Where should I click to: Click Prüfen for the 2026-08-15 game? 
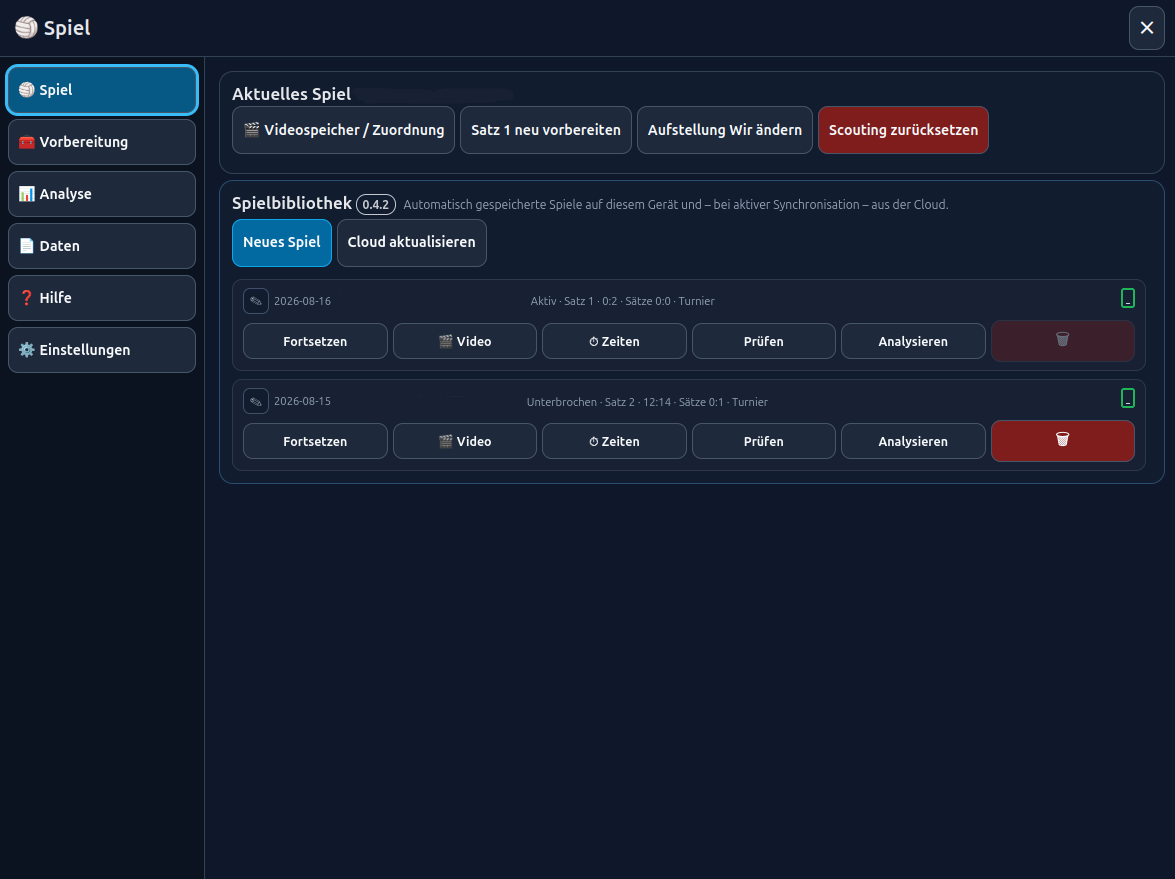pos(764,441)
